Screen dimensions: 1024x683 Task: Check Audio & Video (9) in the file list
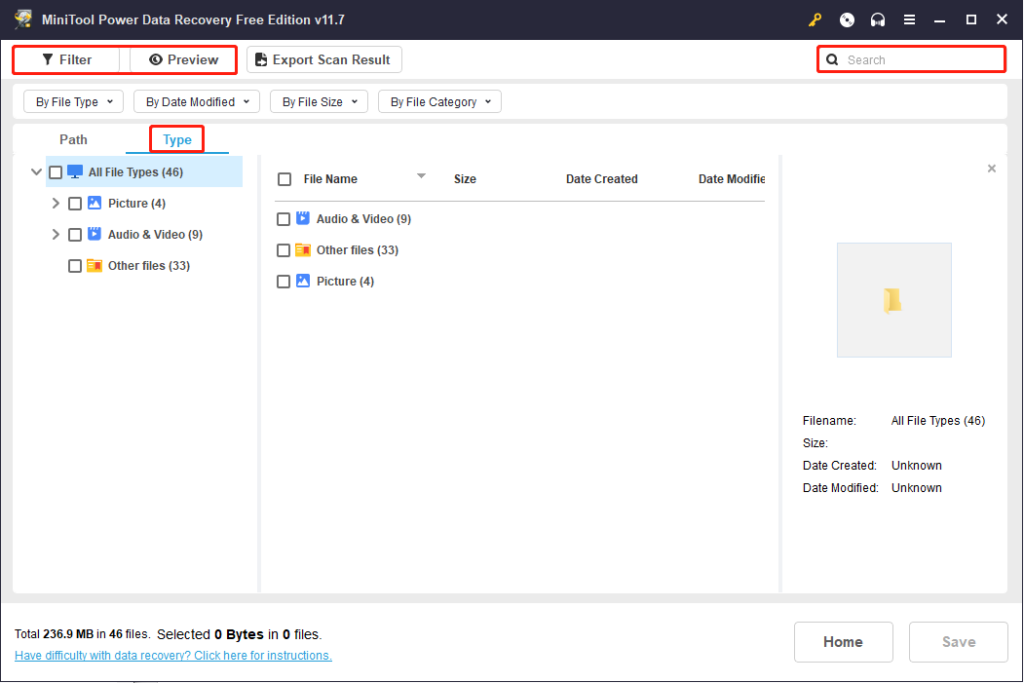(x=283, y=219)
